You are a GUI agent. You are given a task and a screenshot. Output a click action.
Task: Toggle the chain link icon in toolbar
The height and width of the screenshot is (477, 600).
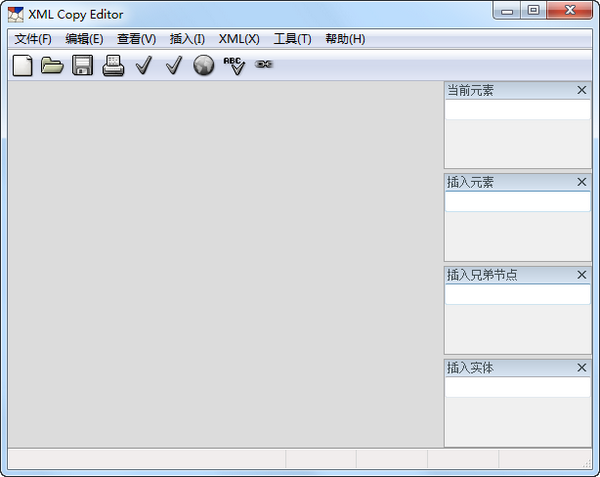pos(263,65)
